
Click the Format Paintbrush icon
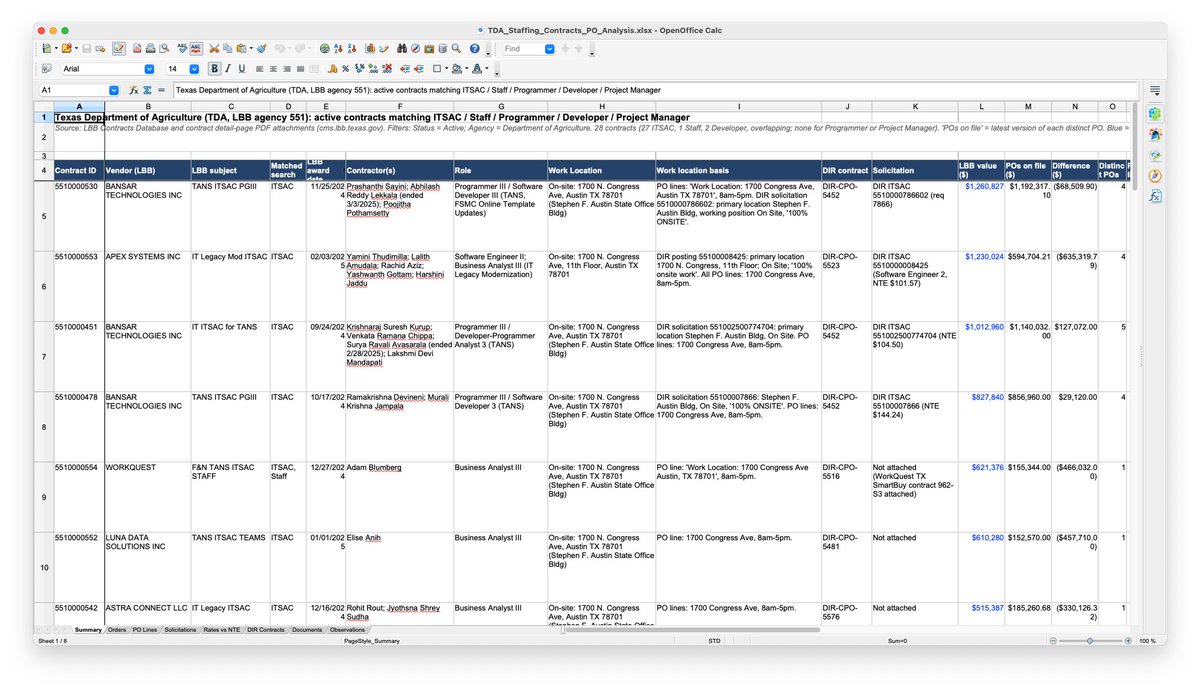[261, 48]
